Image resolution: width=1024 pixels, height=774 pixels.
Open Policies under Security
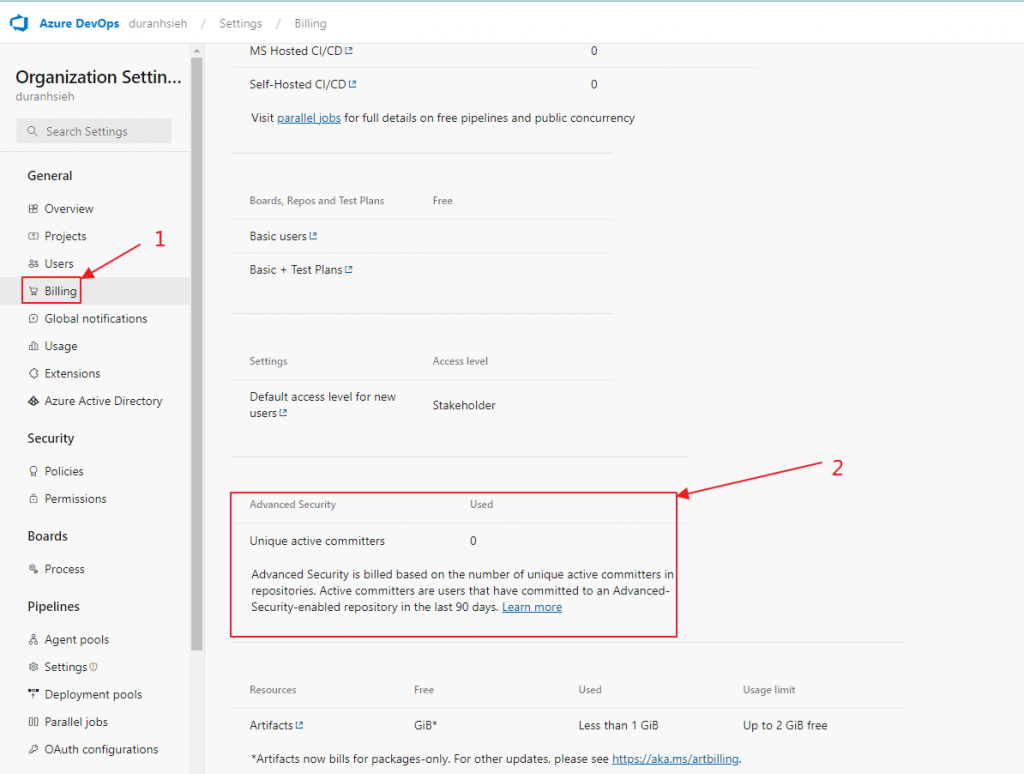click(x=64, y=472)
